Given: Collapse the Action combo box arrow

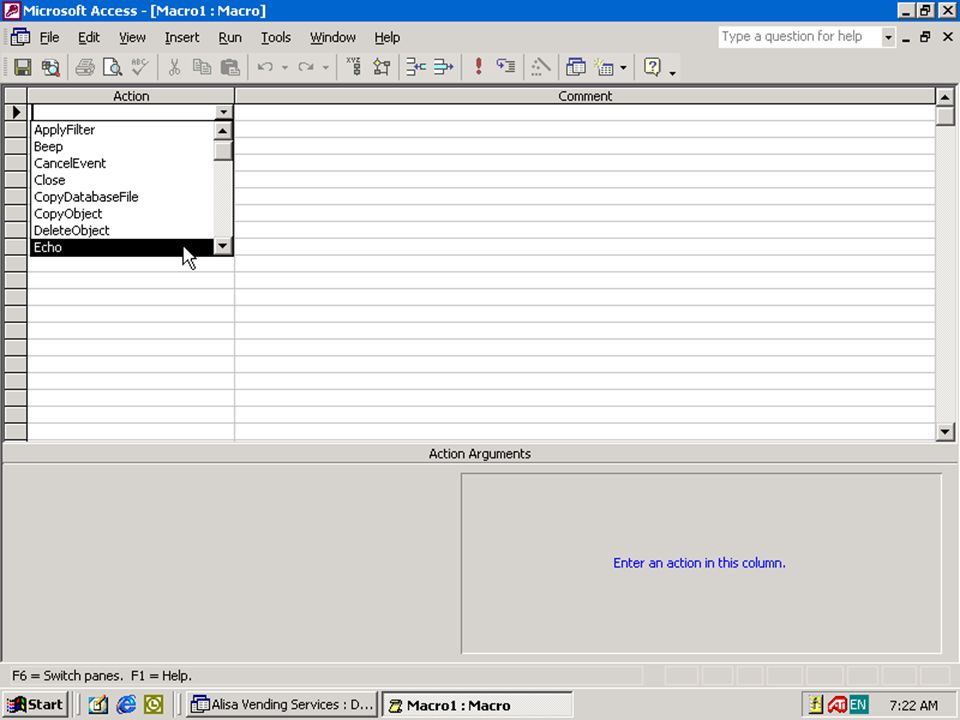Looking at the screenshot, I should (223, 112).
